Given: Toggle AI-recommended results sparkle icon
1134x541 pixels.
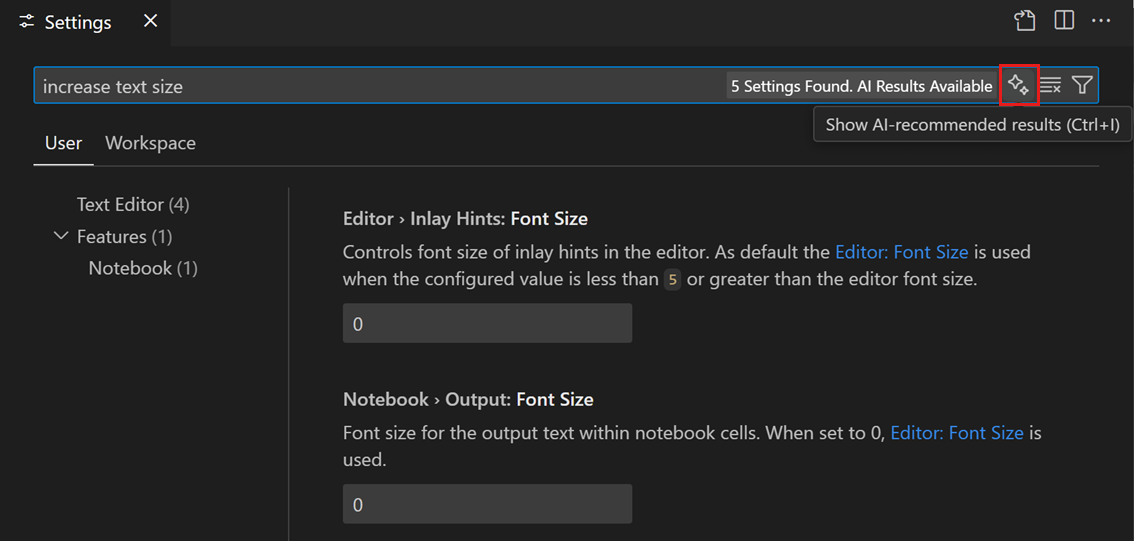Looking at the screenshot, I should (1019, 86).
